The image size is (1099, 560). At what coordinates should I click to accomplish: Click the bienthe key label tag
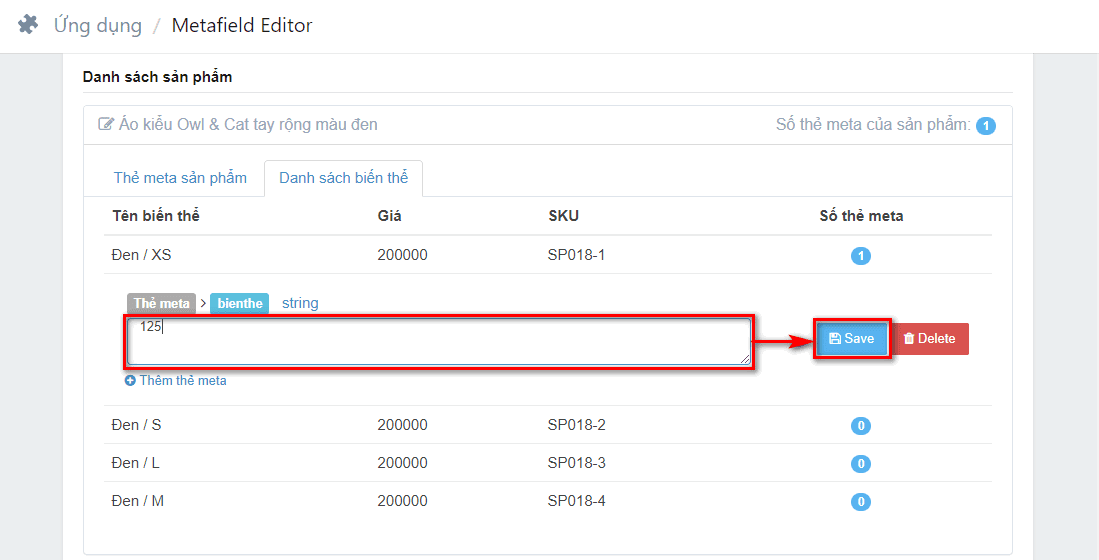[239, 303]
